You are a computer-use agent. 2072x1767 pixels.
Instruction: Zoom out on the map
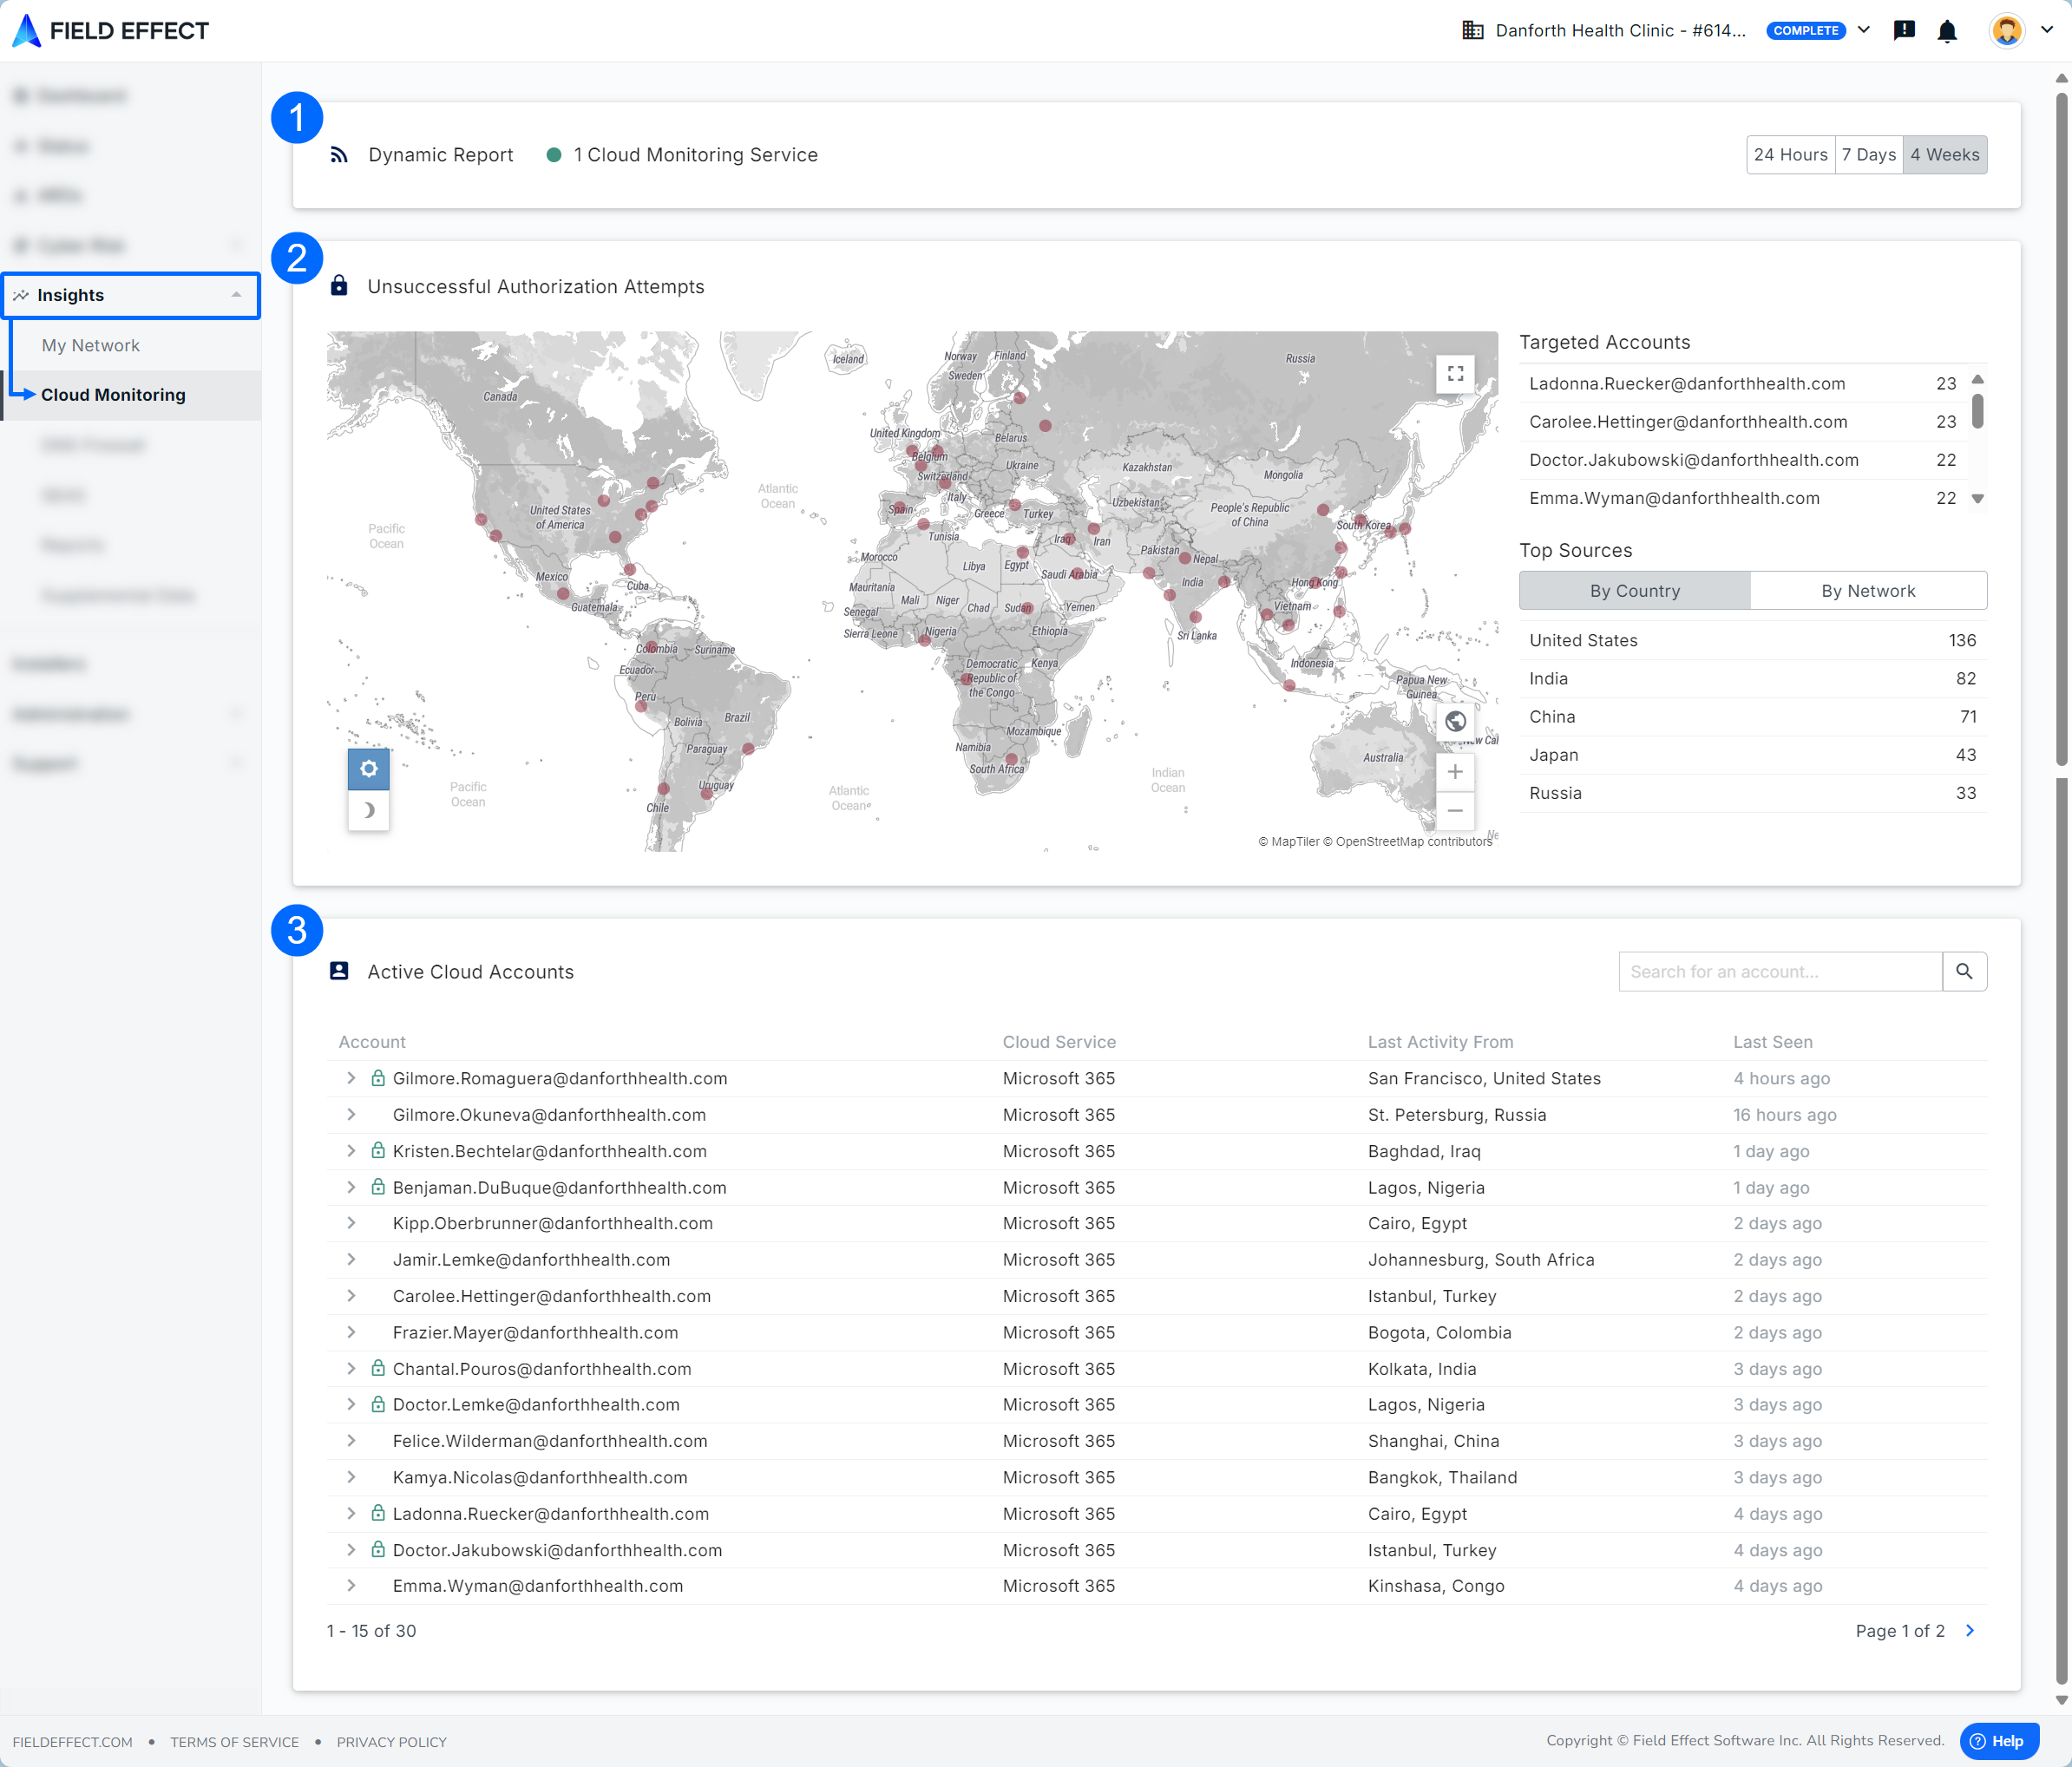[x=1455, y=810]
